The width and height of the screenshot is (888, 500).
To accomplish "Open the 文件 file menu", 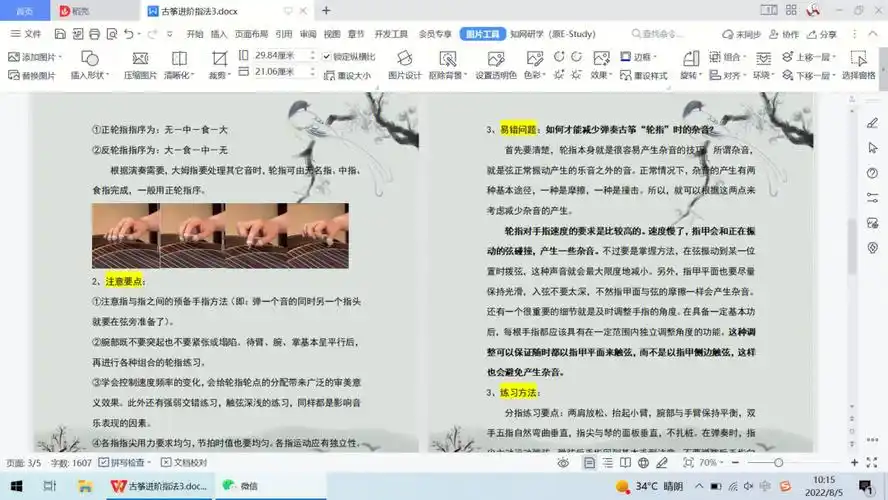I will click(26, 34).
